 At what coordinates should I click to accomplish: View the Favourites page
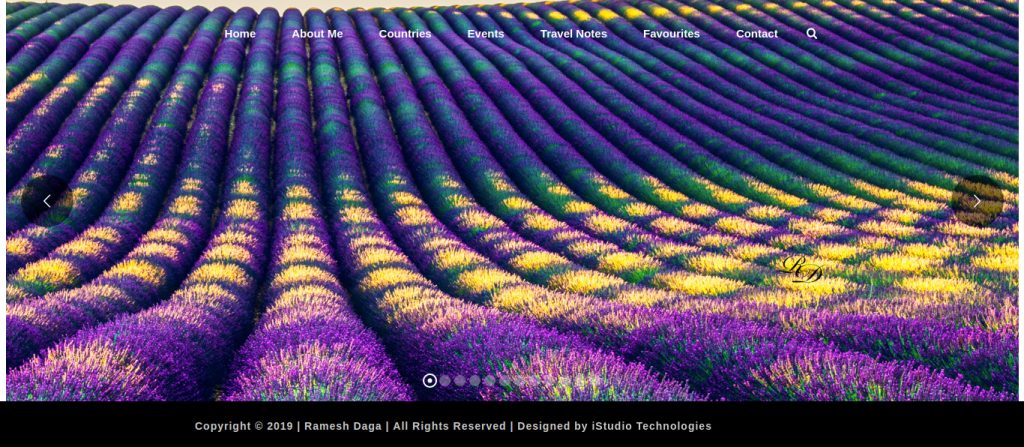click(671, 34)
